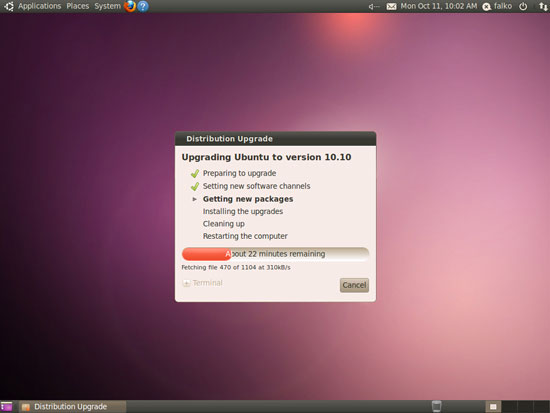Screen dimensions: 550x413
Task: Click the show desktop icon
Action: [x=6, y=407]
